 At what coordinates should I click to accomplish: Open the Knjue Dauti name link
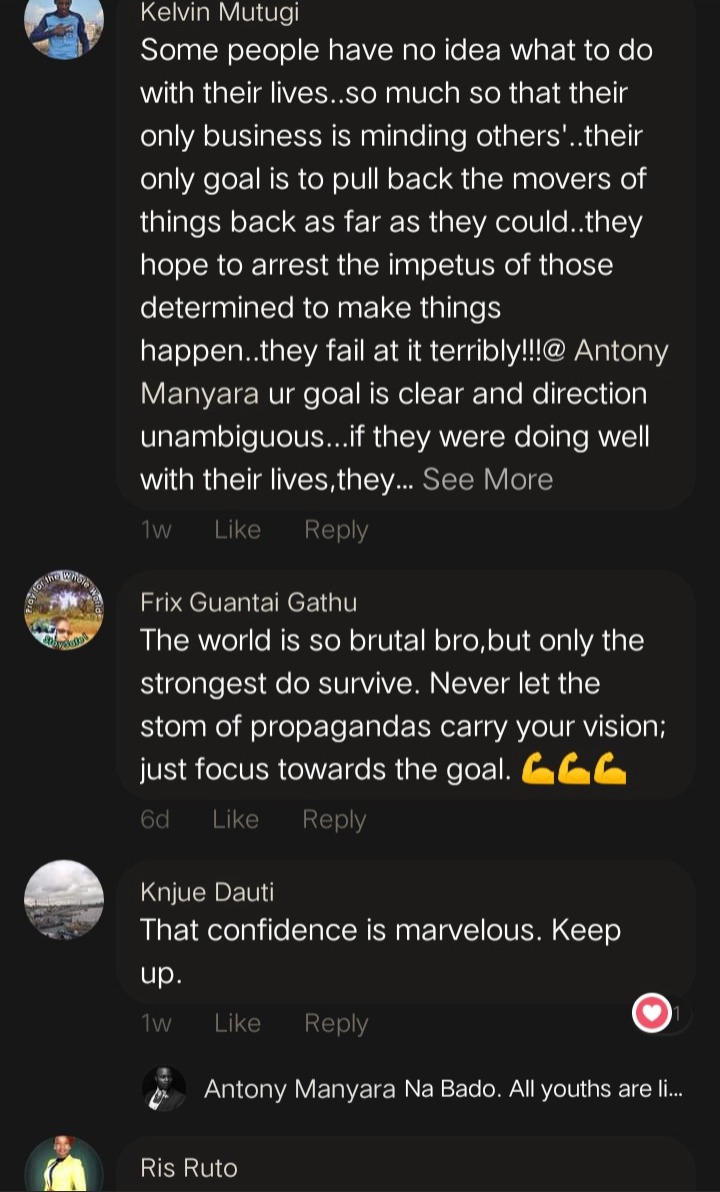(207, 892)
